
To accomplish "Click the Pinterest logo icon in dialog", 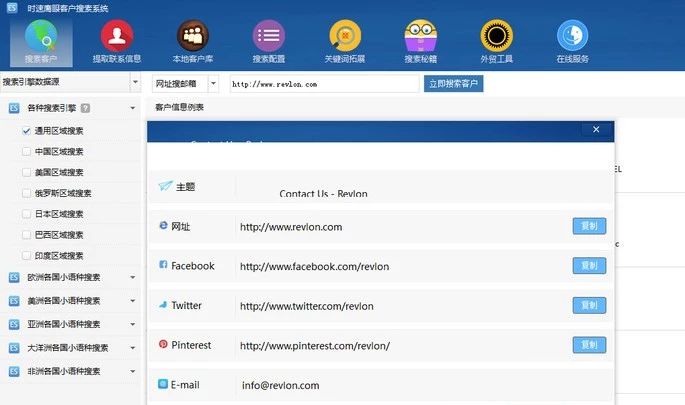I will pos(163,344).
